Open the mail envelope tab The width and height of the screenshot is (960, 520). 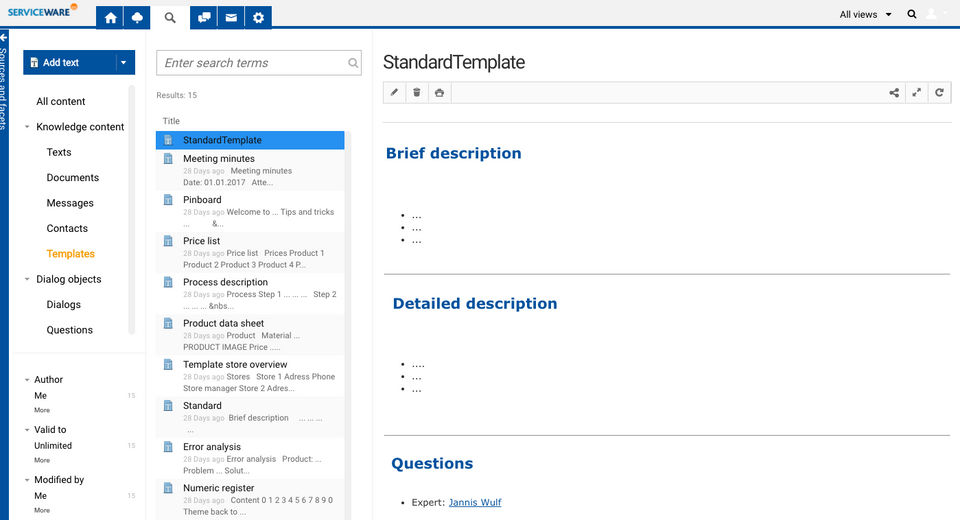(x=231, y=17)
